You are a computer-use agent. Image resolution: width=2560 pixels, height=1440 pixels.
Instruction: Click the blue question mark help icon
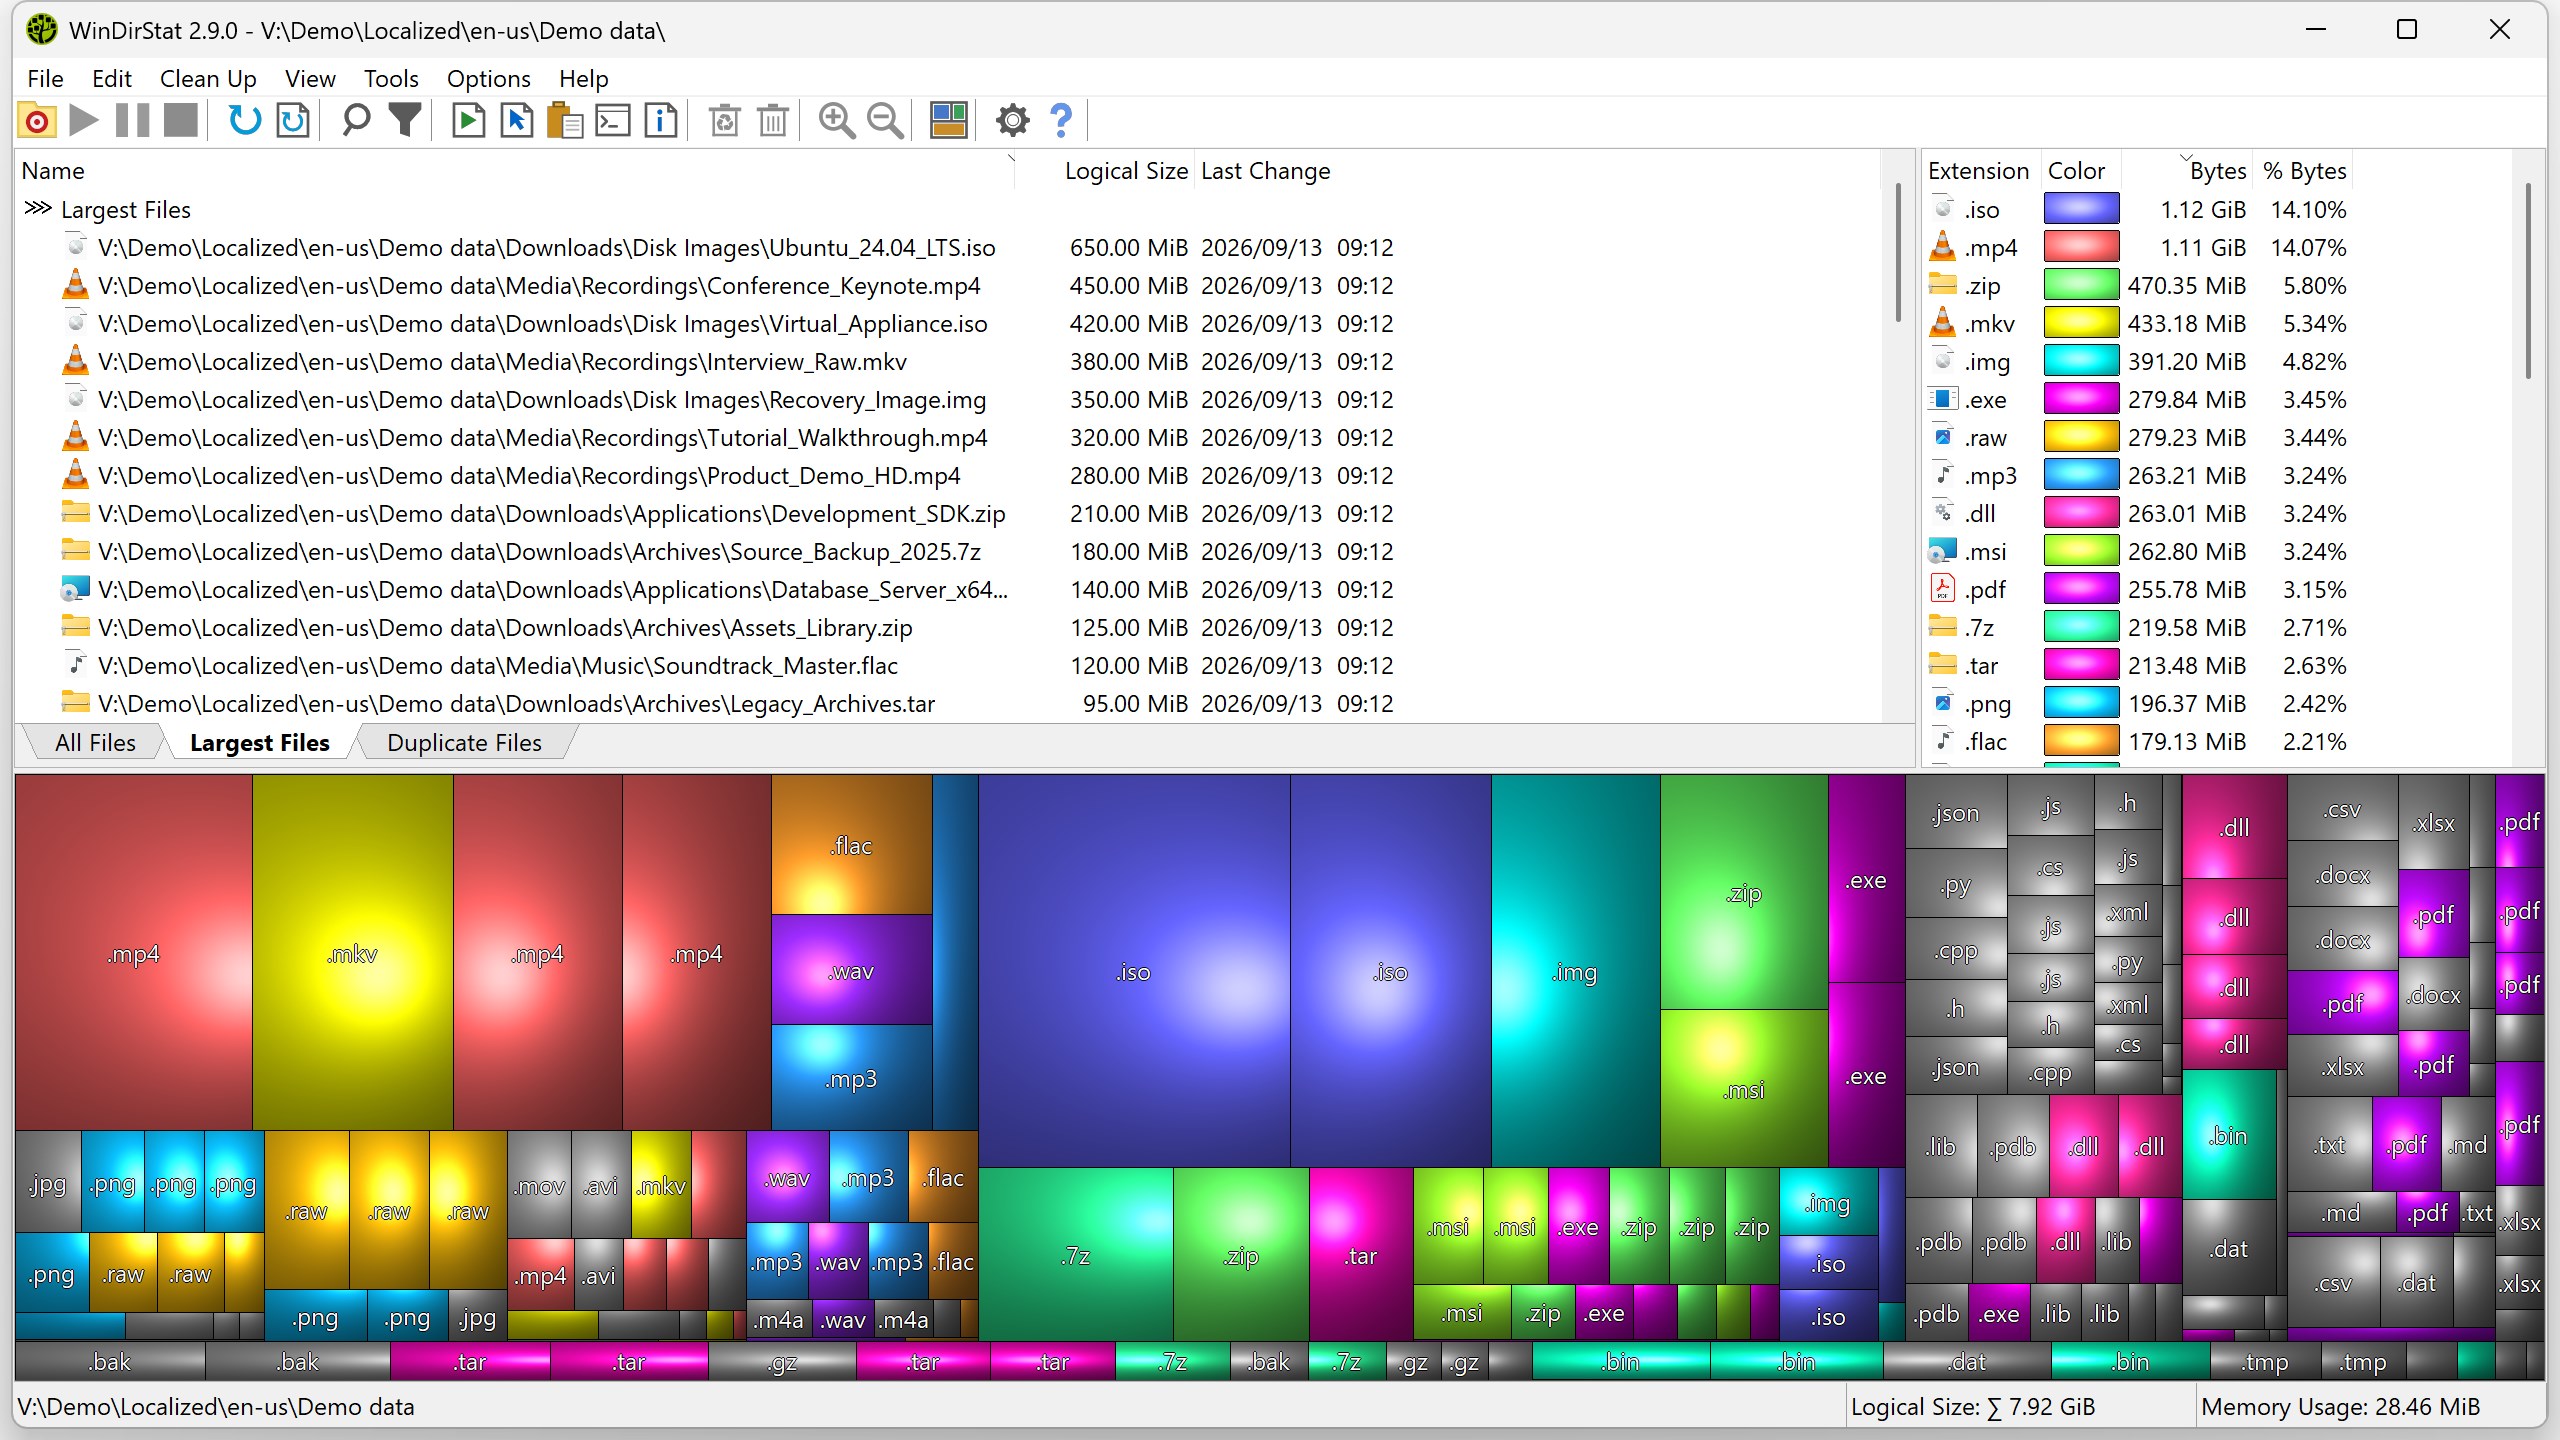[1061, 121]
